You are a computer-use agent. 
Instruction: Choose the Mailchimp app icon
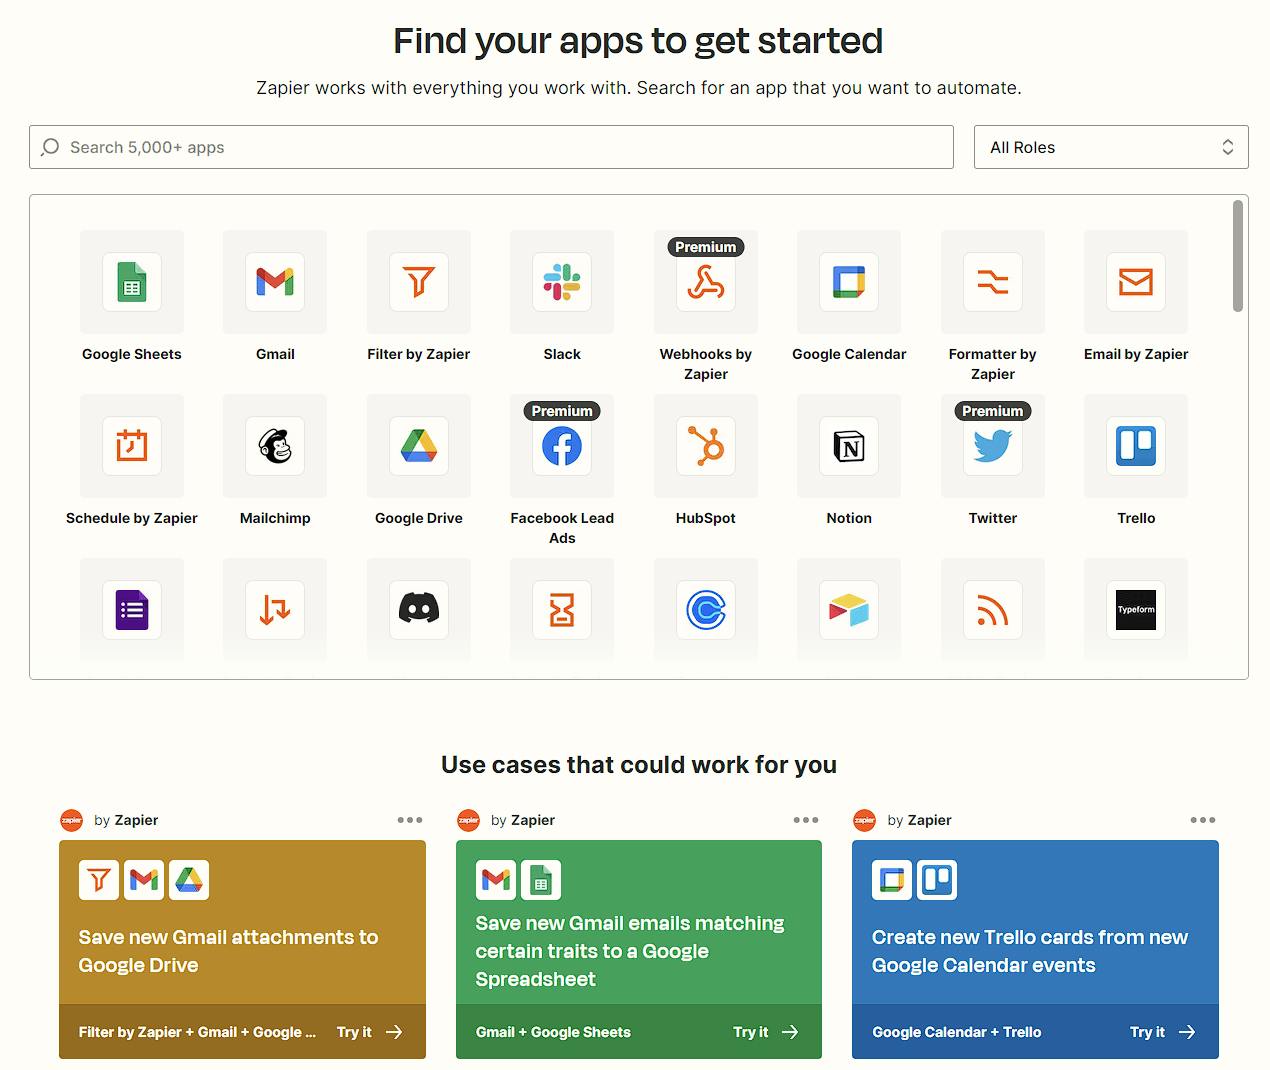coord(275,446)
